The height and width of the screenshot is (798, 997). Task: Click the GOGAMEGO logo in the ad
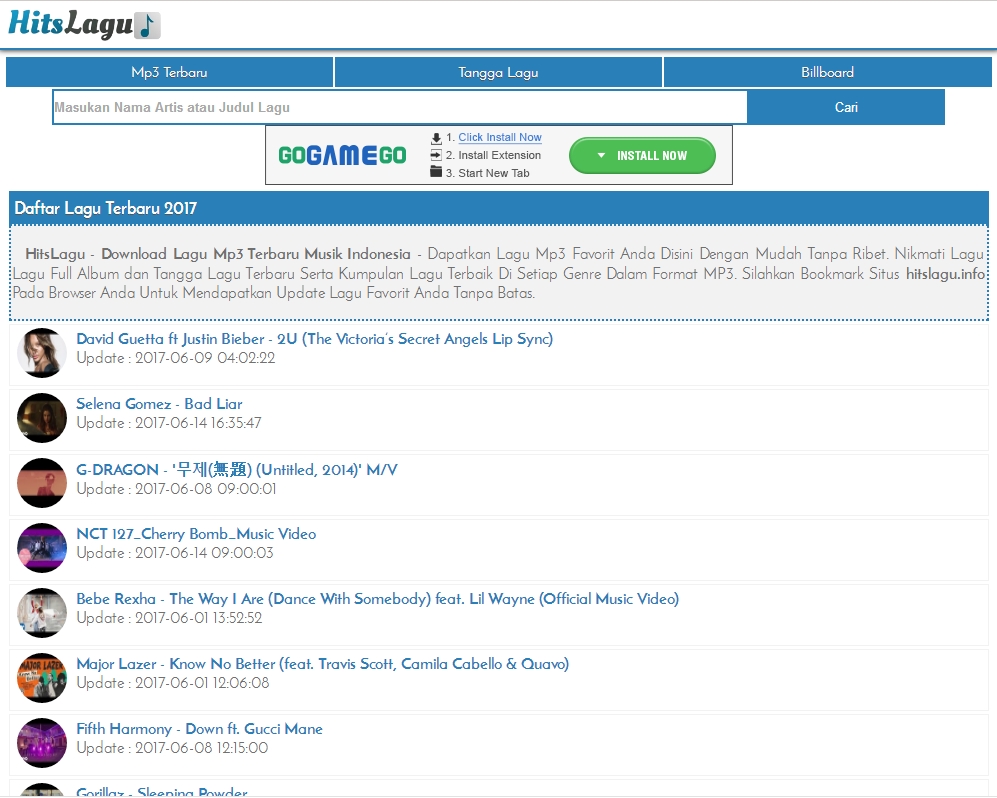[344, 155]
